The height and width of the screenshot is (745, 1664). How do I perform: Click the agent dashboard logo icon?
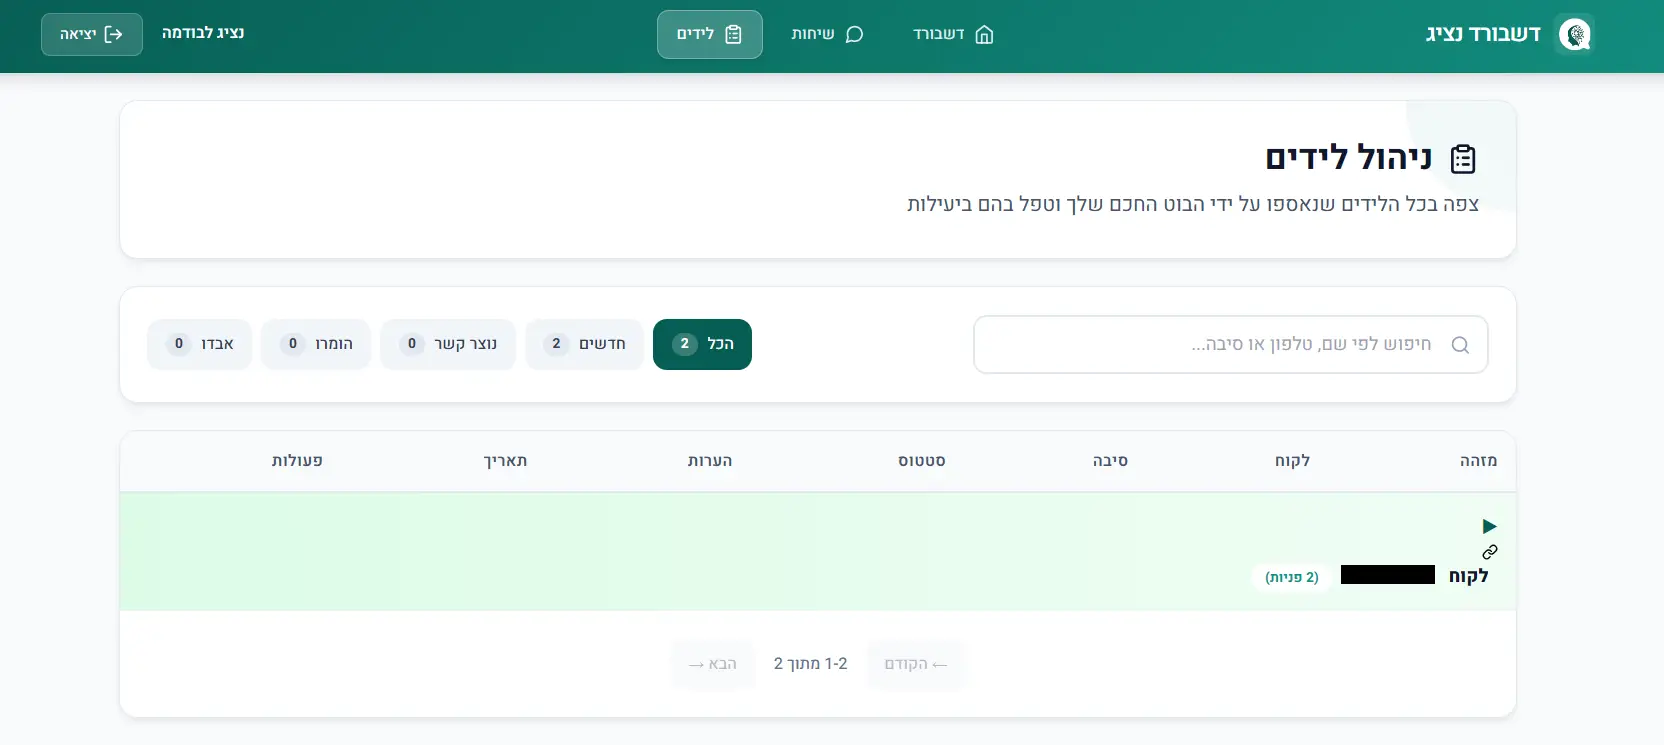tap(1575, 35)
